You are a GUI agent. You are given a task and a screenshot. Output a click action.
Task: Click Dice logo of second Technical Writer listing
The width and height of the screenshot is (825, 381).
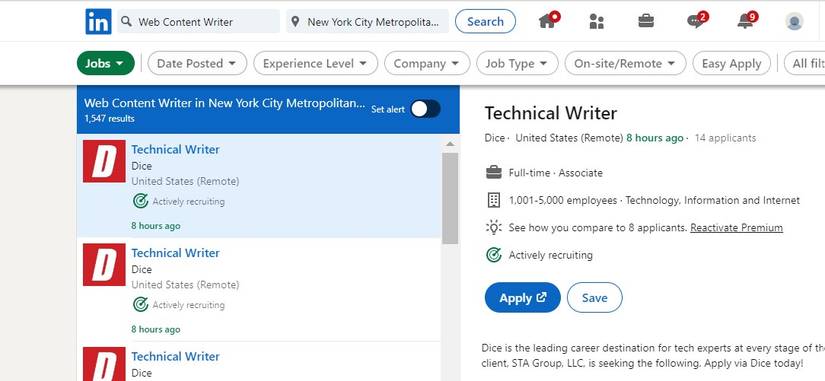(104, 264)
